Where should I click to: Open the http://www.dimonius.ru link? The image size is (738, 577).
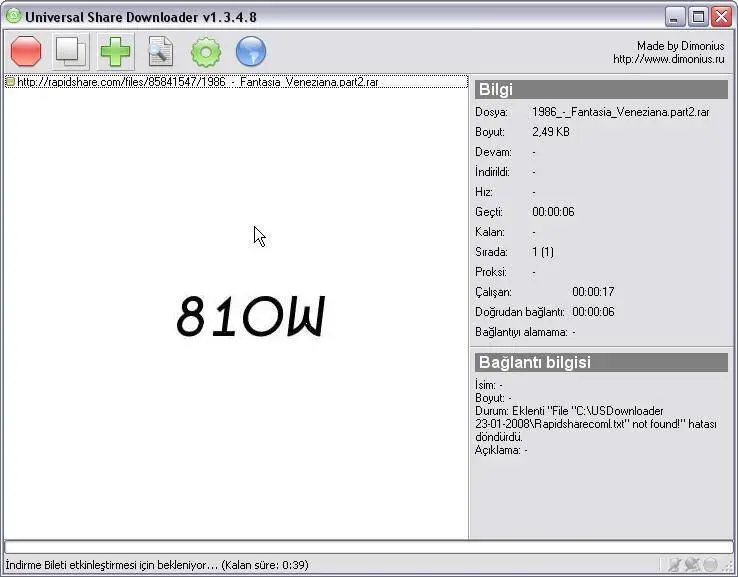click(x=668, y=59)
